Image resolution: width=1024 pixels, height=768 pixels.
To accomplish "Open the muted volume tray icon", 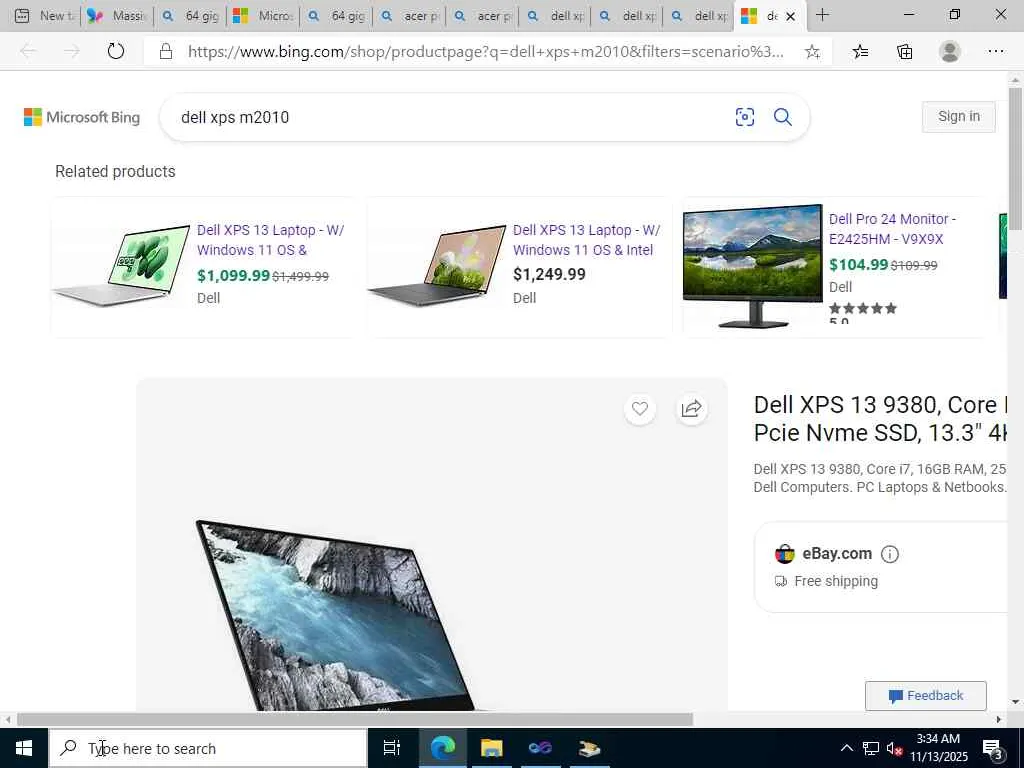I will [x=894, y=748].
